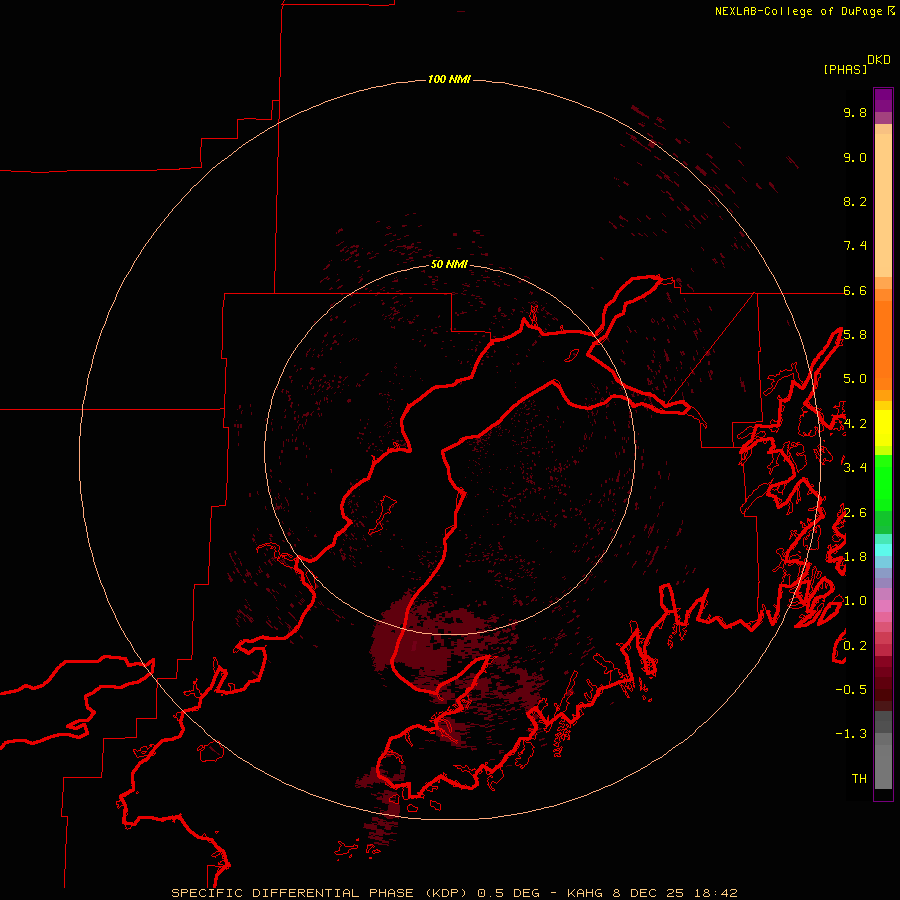
Task: Pick the pink segment of the color bar
Action: point(883,606)
